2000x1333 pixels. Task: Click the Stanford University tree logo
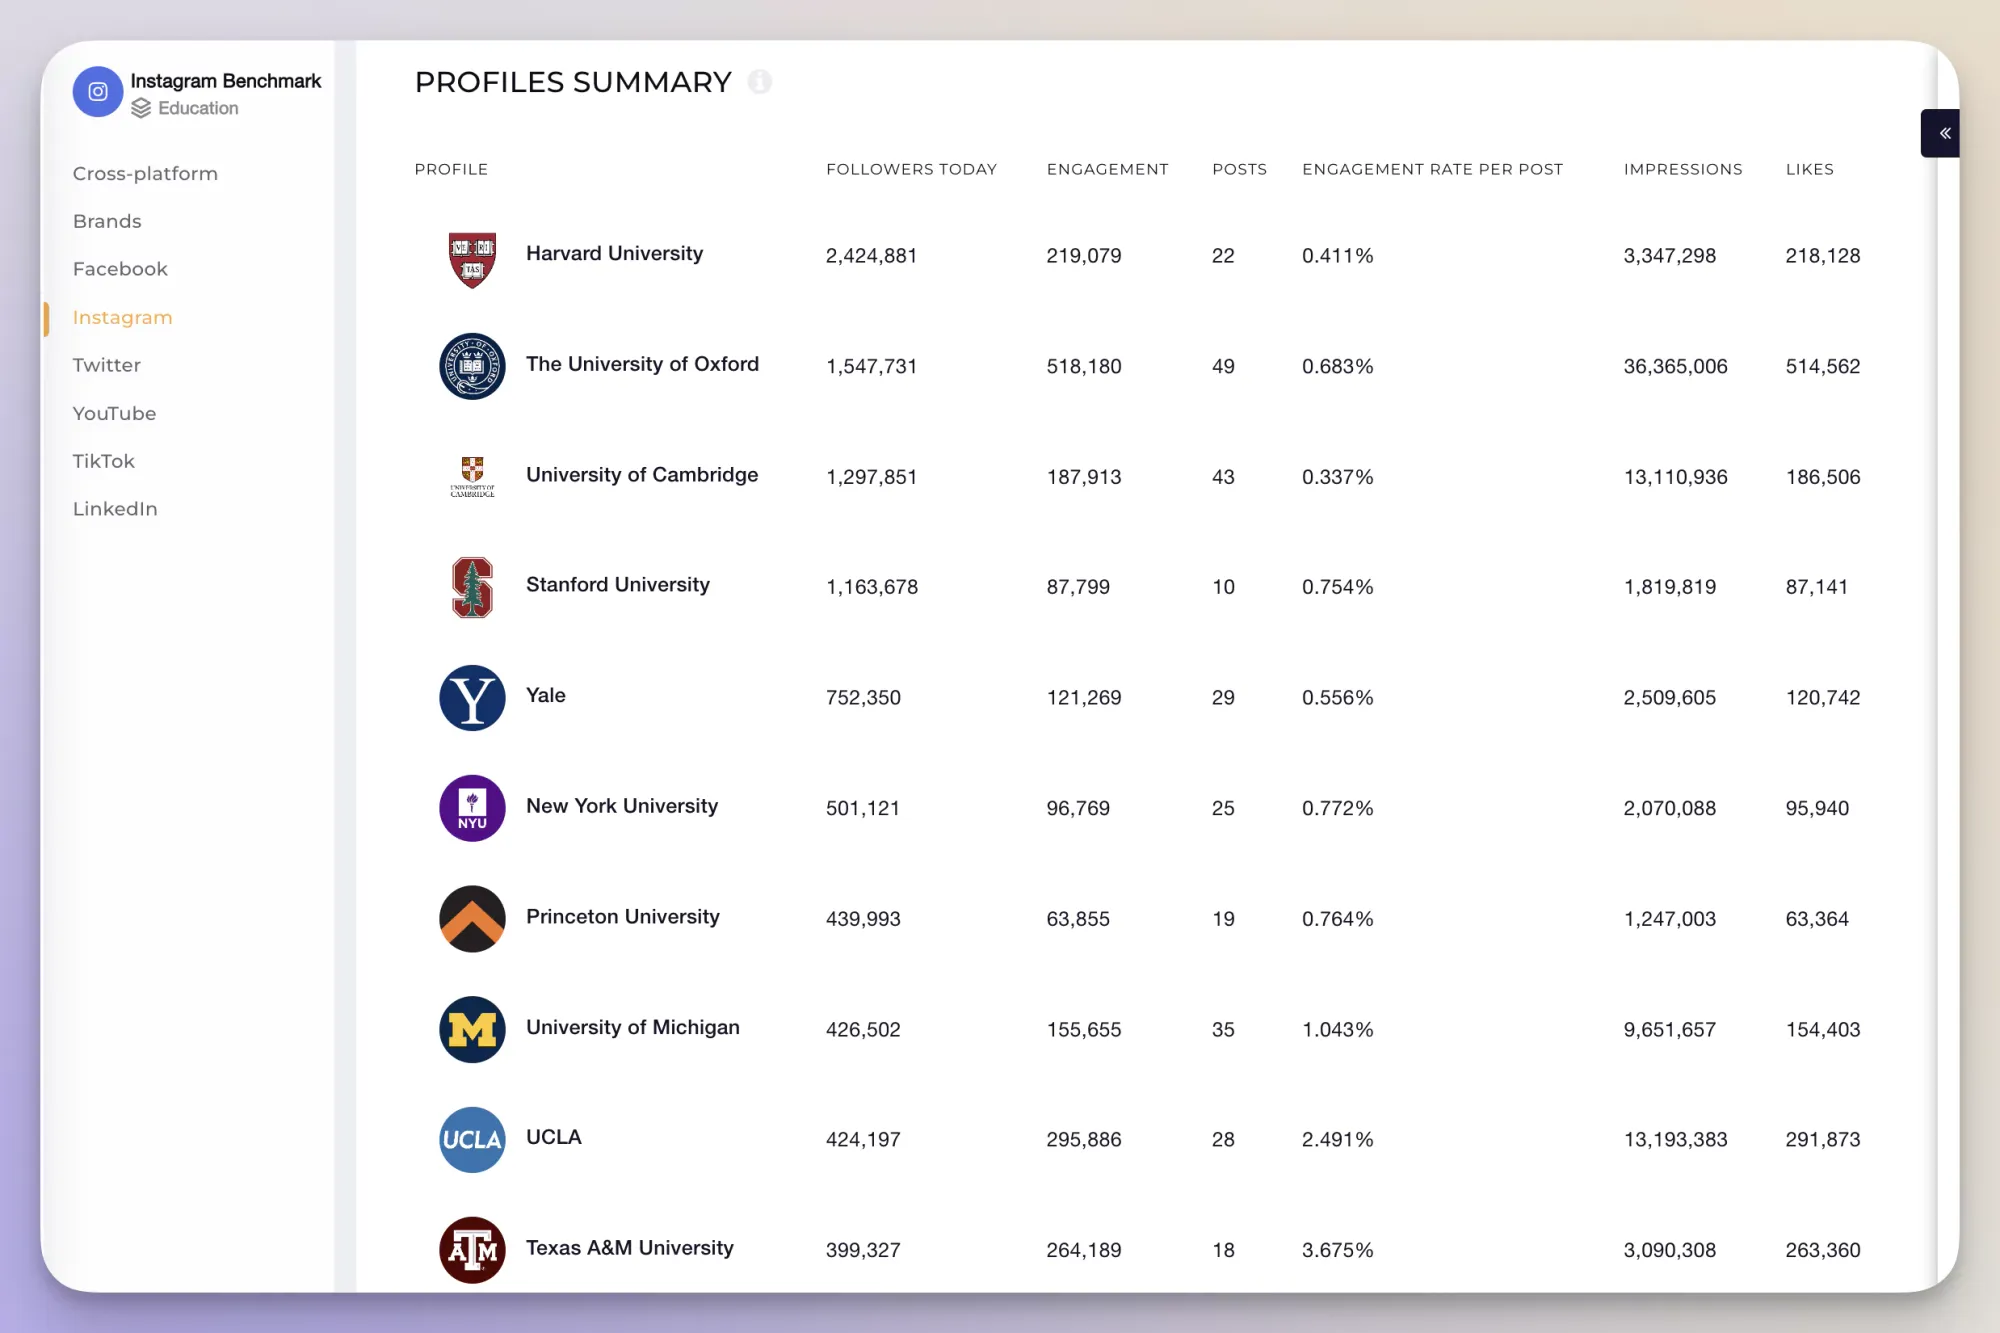pyautogui.click(x=472, y=587)
